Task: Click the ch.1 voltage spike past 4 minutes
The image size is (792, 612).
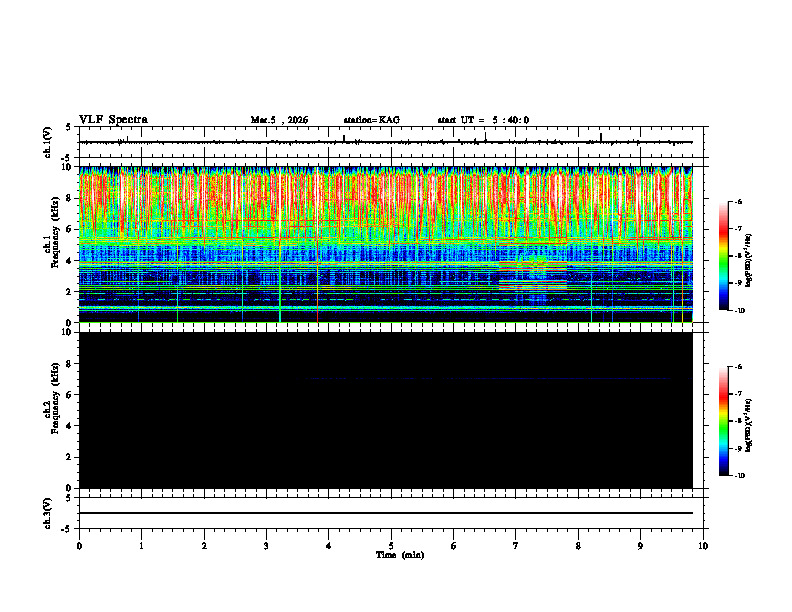Action: point(344,138)
